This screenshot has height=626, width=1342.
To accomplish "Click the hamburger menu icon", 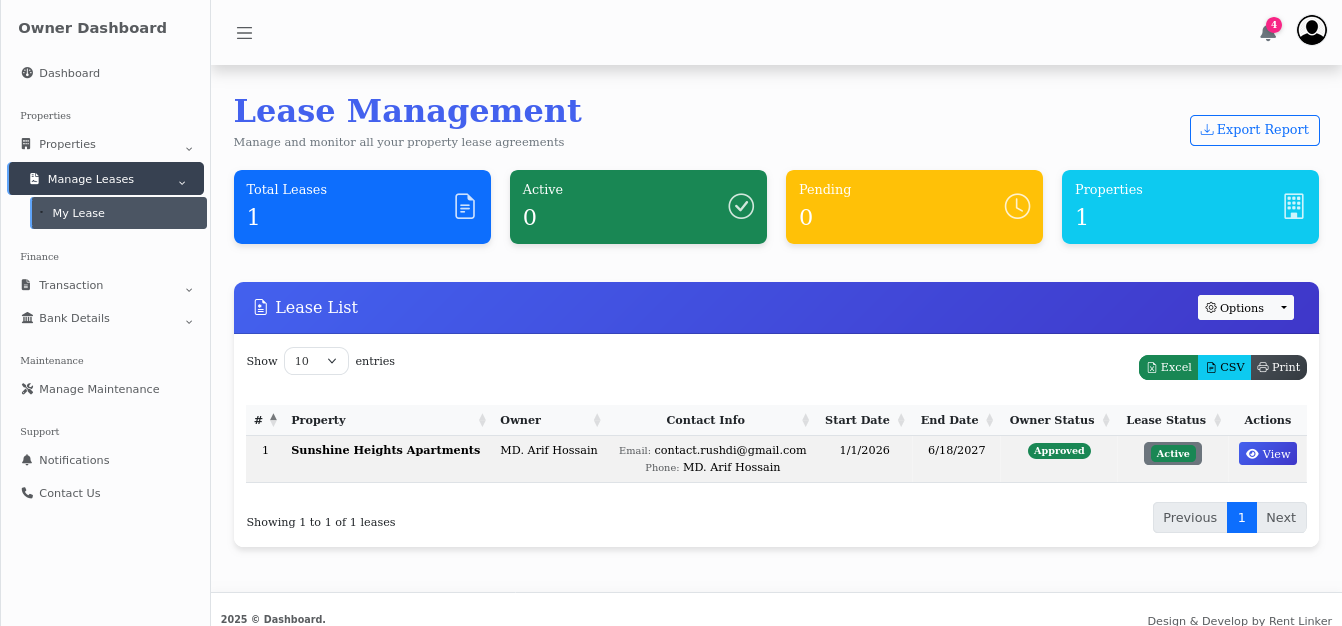I will [x=244, y=32].
